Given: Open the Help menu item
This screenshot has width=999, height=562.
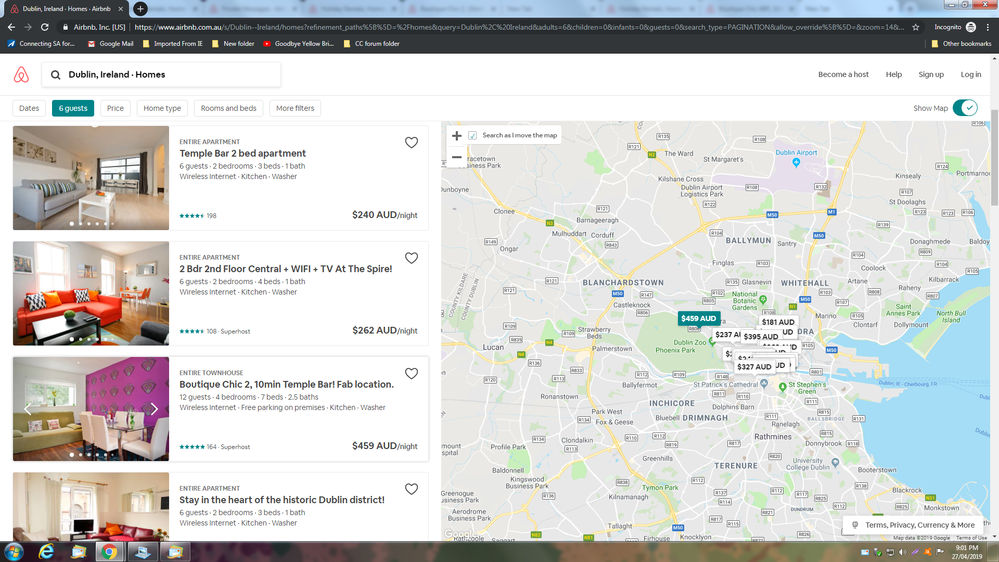Looking at the screenshot, I should click(x=893, y=75).
